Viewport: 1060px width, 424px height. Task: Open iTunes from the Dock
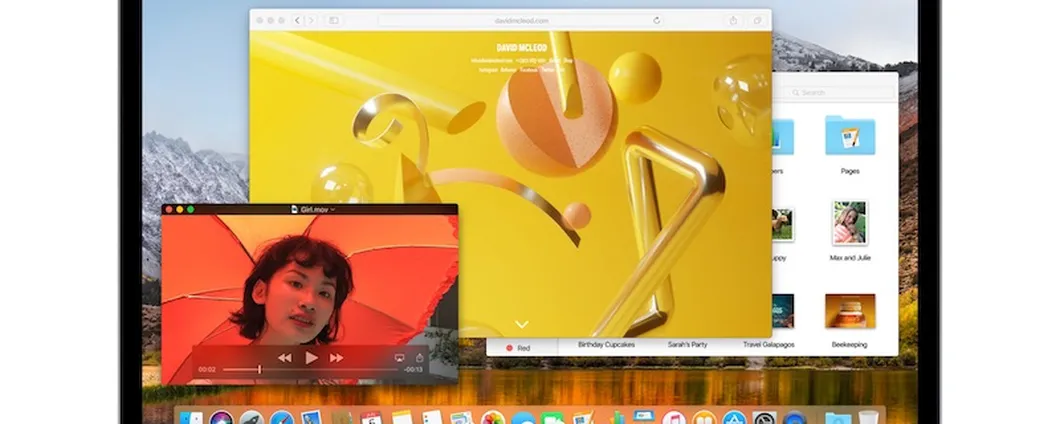674,418
